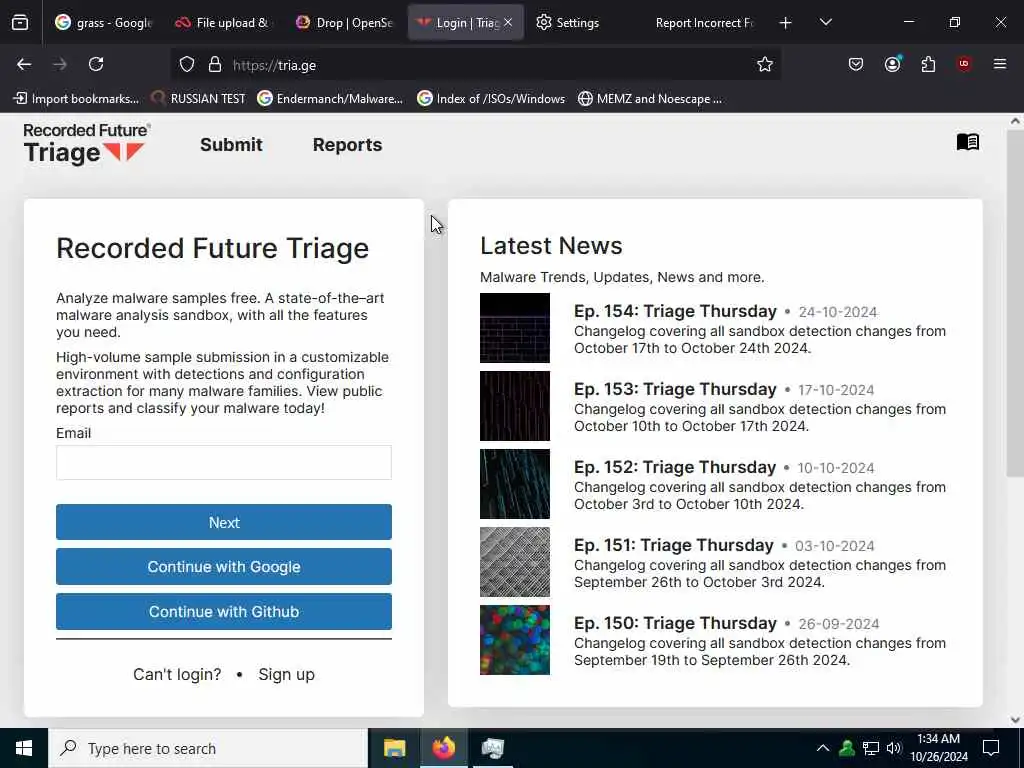Open Firefox icon in taskbar
The height and width of the screenshot is (768, 1024).
coord(443,748)
